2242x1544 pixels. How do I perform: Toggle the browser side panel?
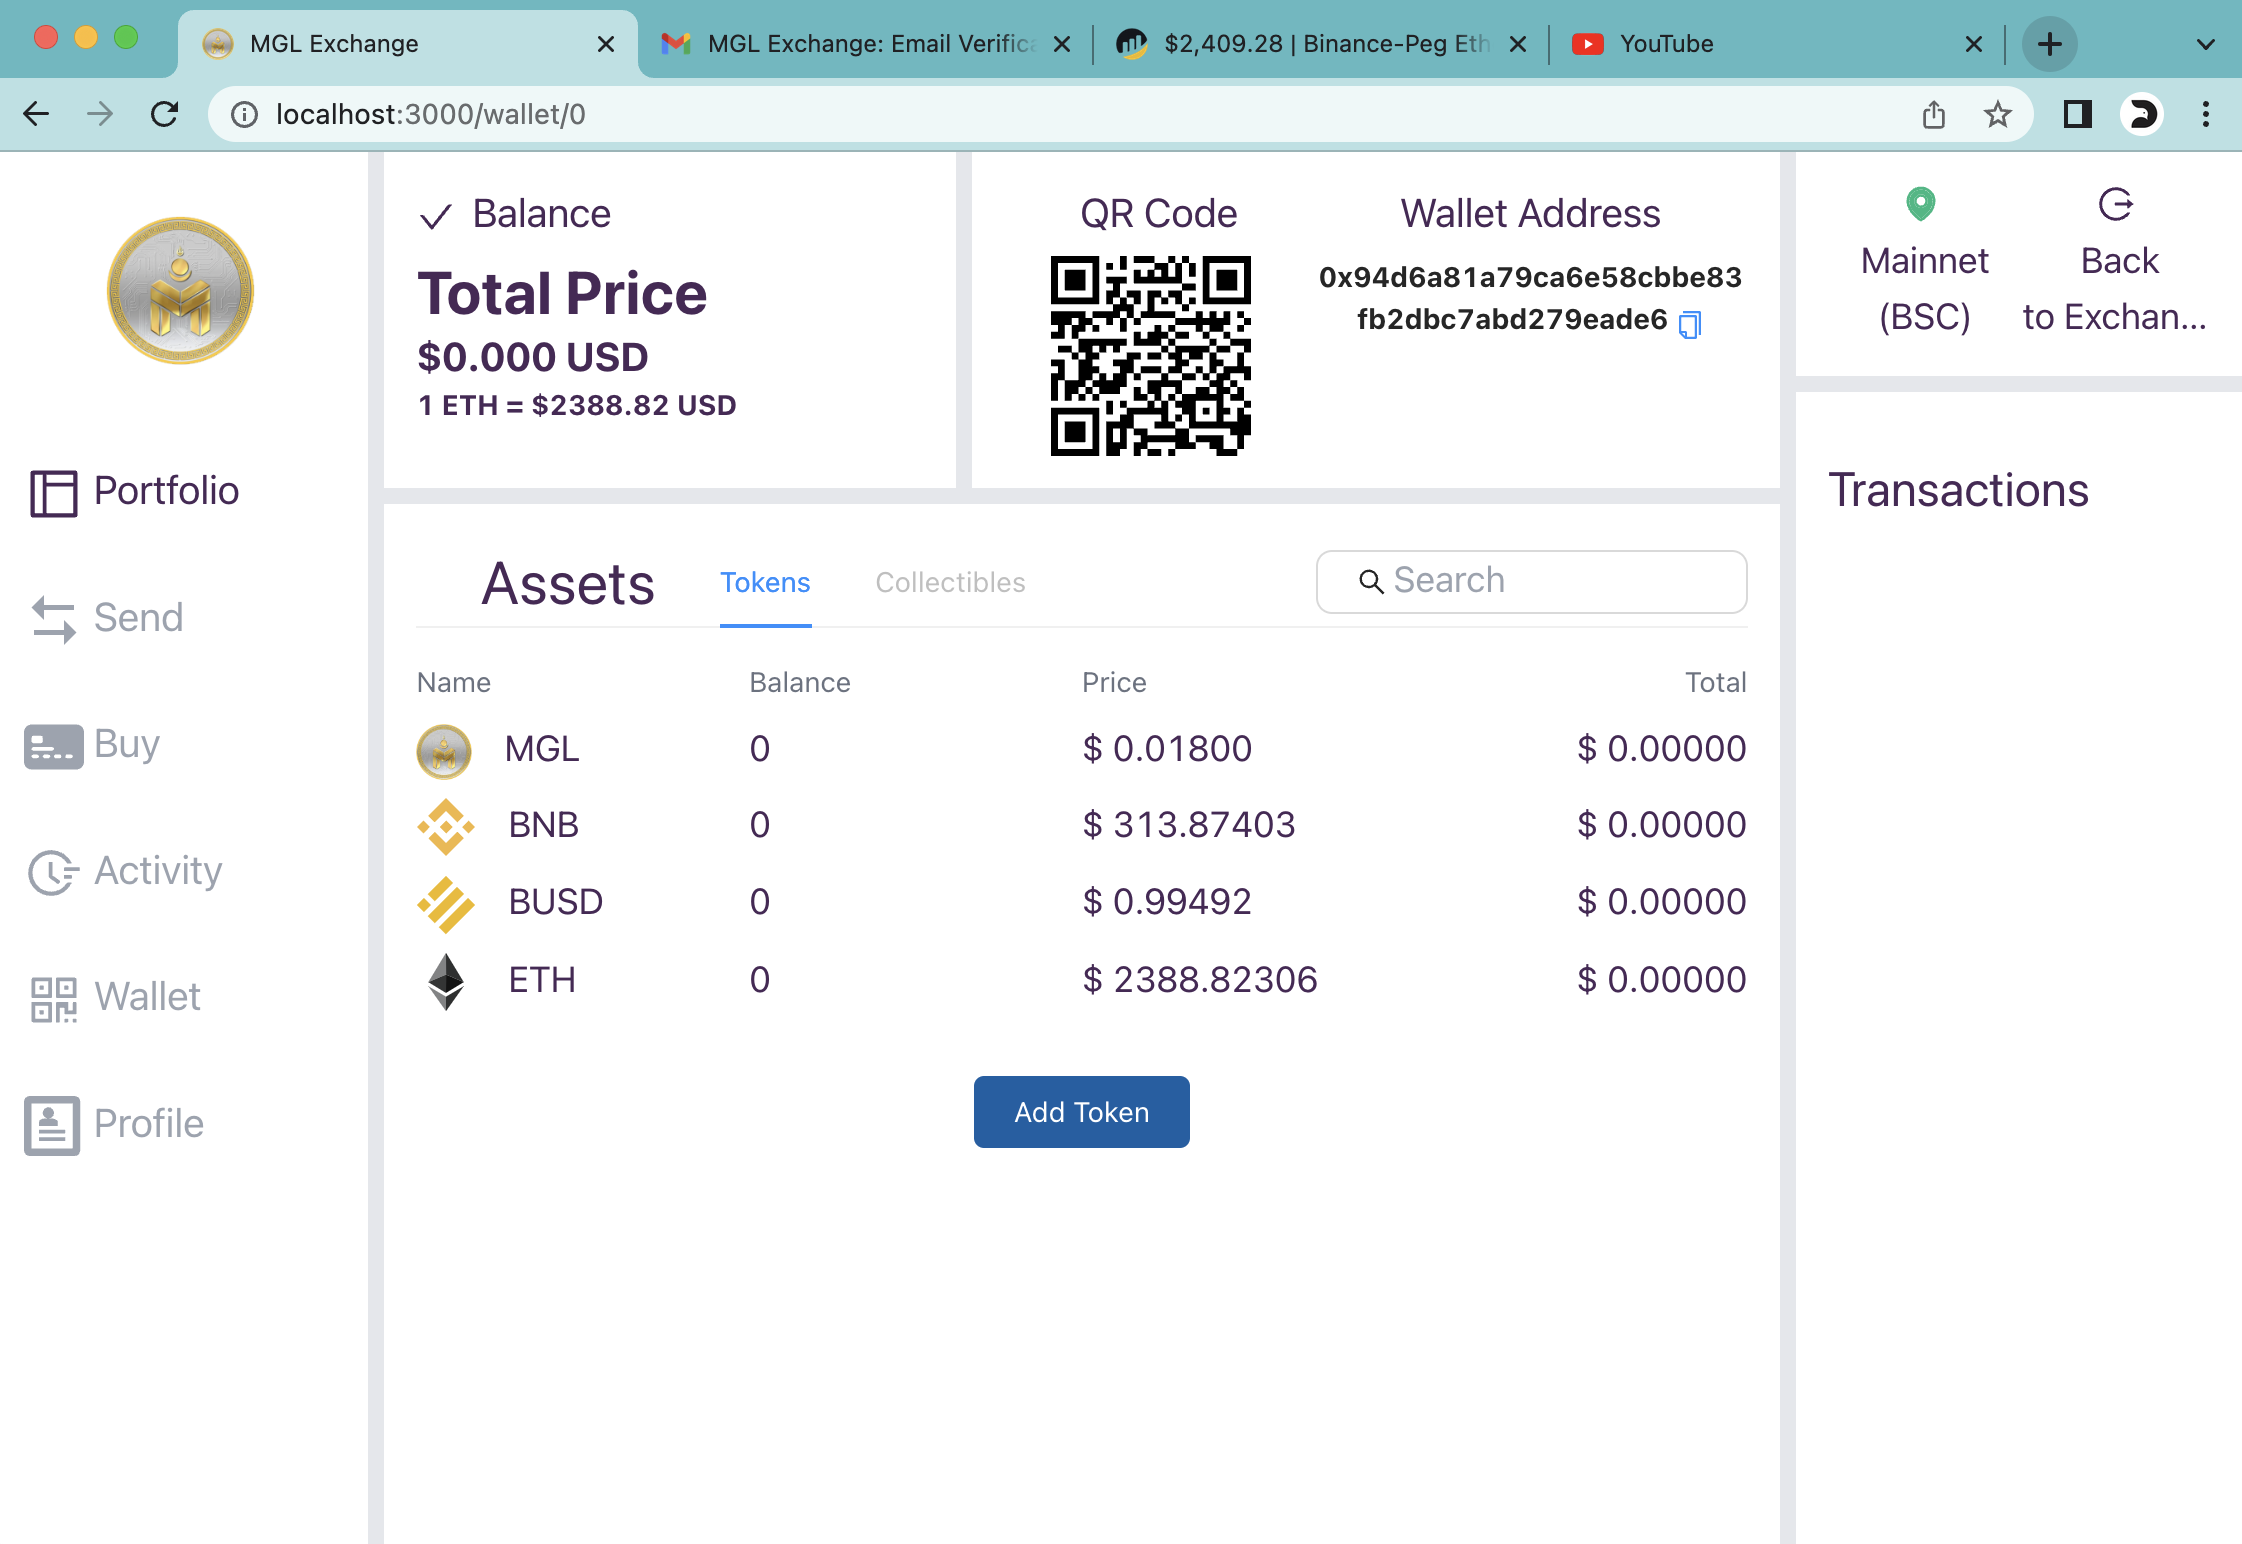point(2077,115)
